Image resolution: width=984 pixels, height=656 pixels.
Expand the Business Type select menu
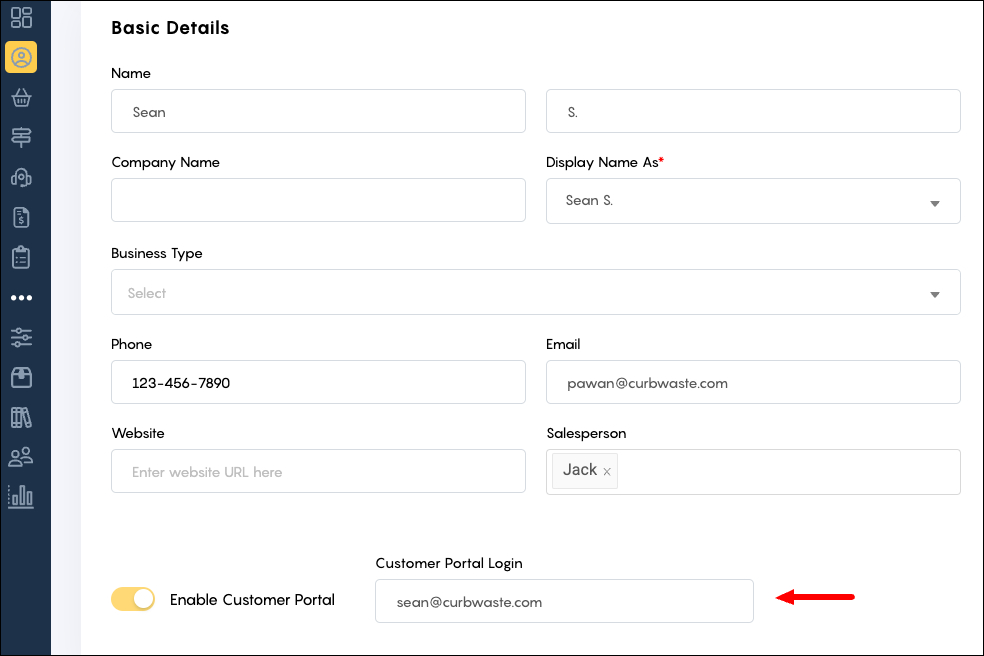point(934,292)
